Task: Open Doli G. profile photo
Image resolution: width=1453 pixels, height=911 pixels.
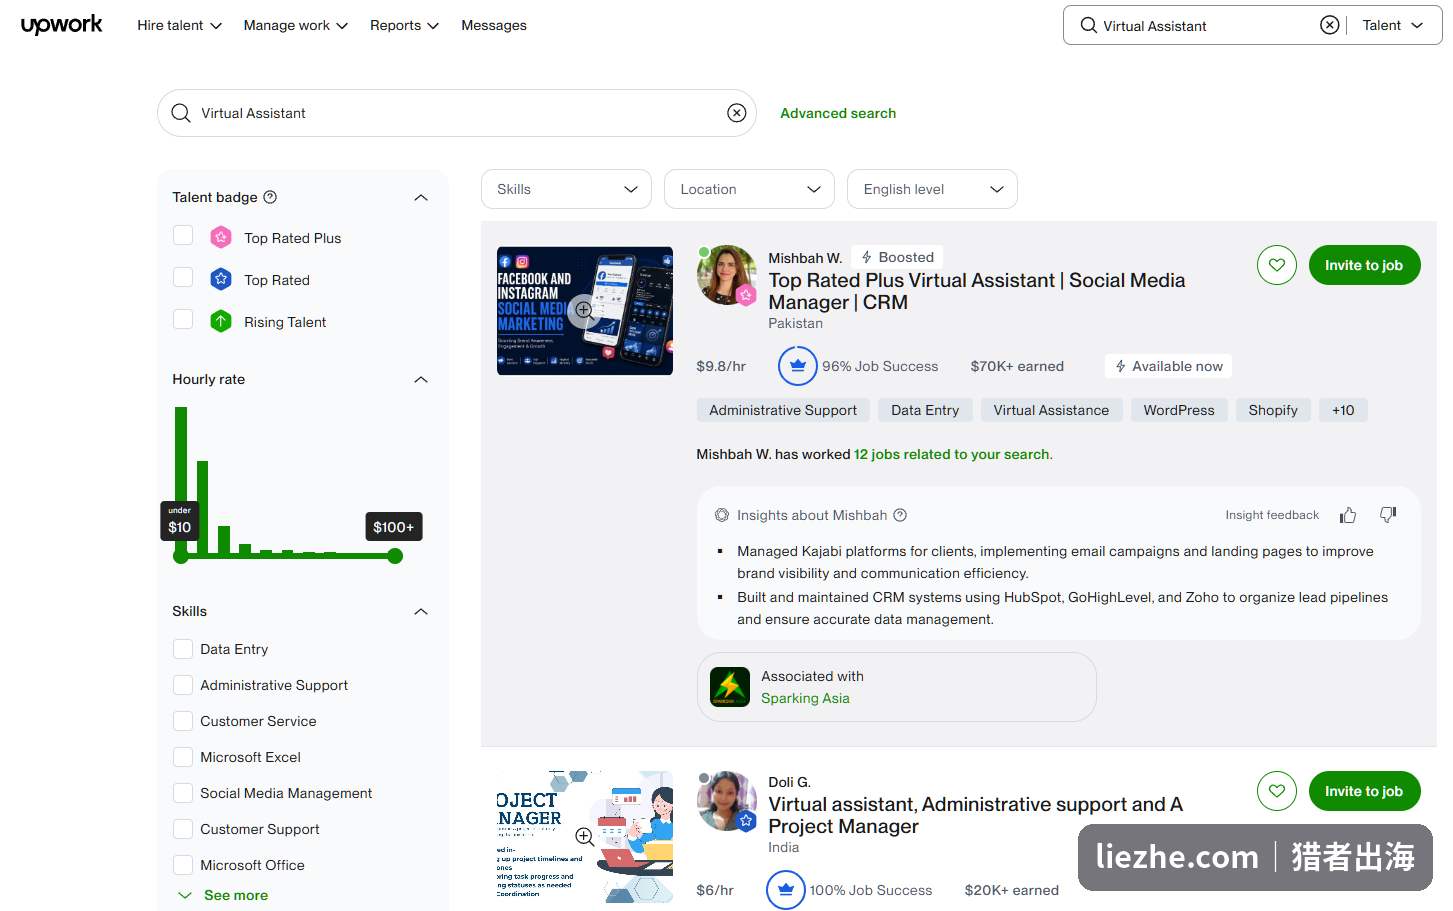Action: coord(726,800)
